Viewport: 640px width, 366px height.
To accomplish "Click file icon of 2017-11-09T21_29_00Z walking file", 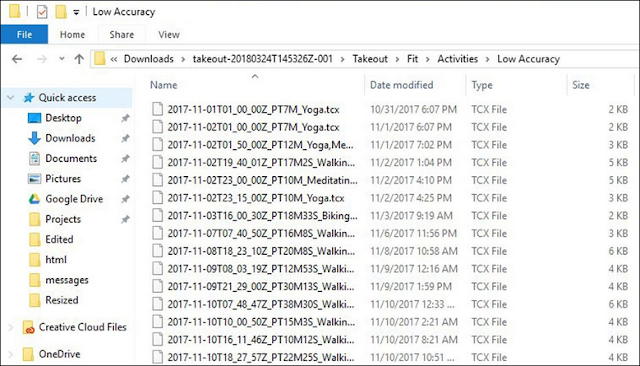I will pyautogui.click(x=158, y=286).
